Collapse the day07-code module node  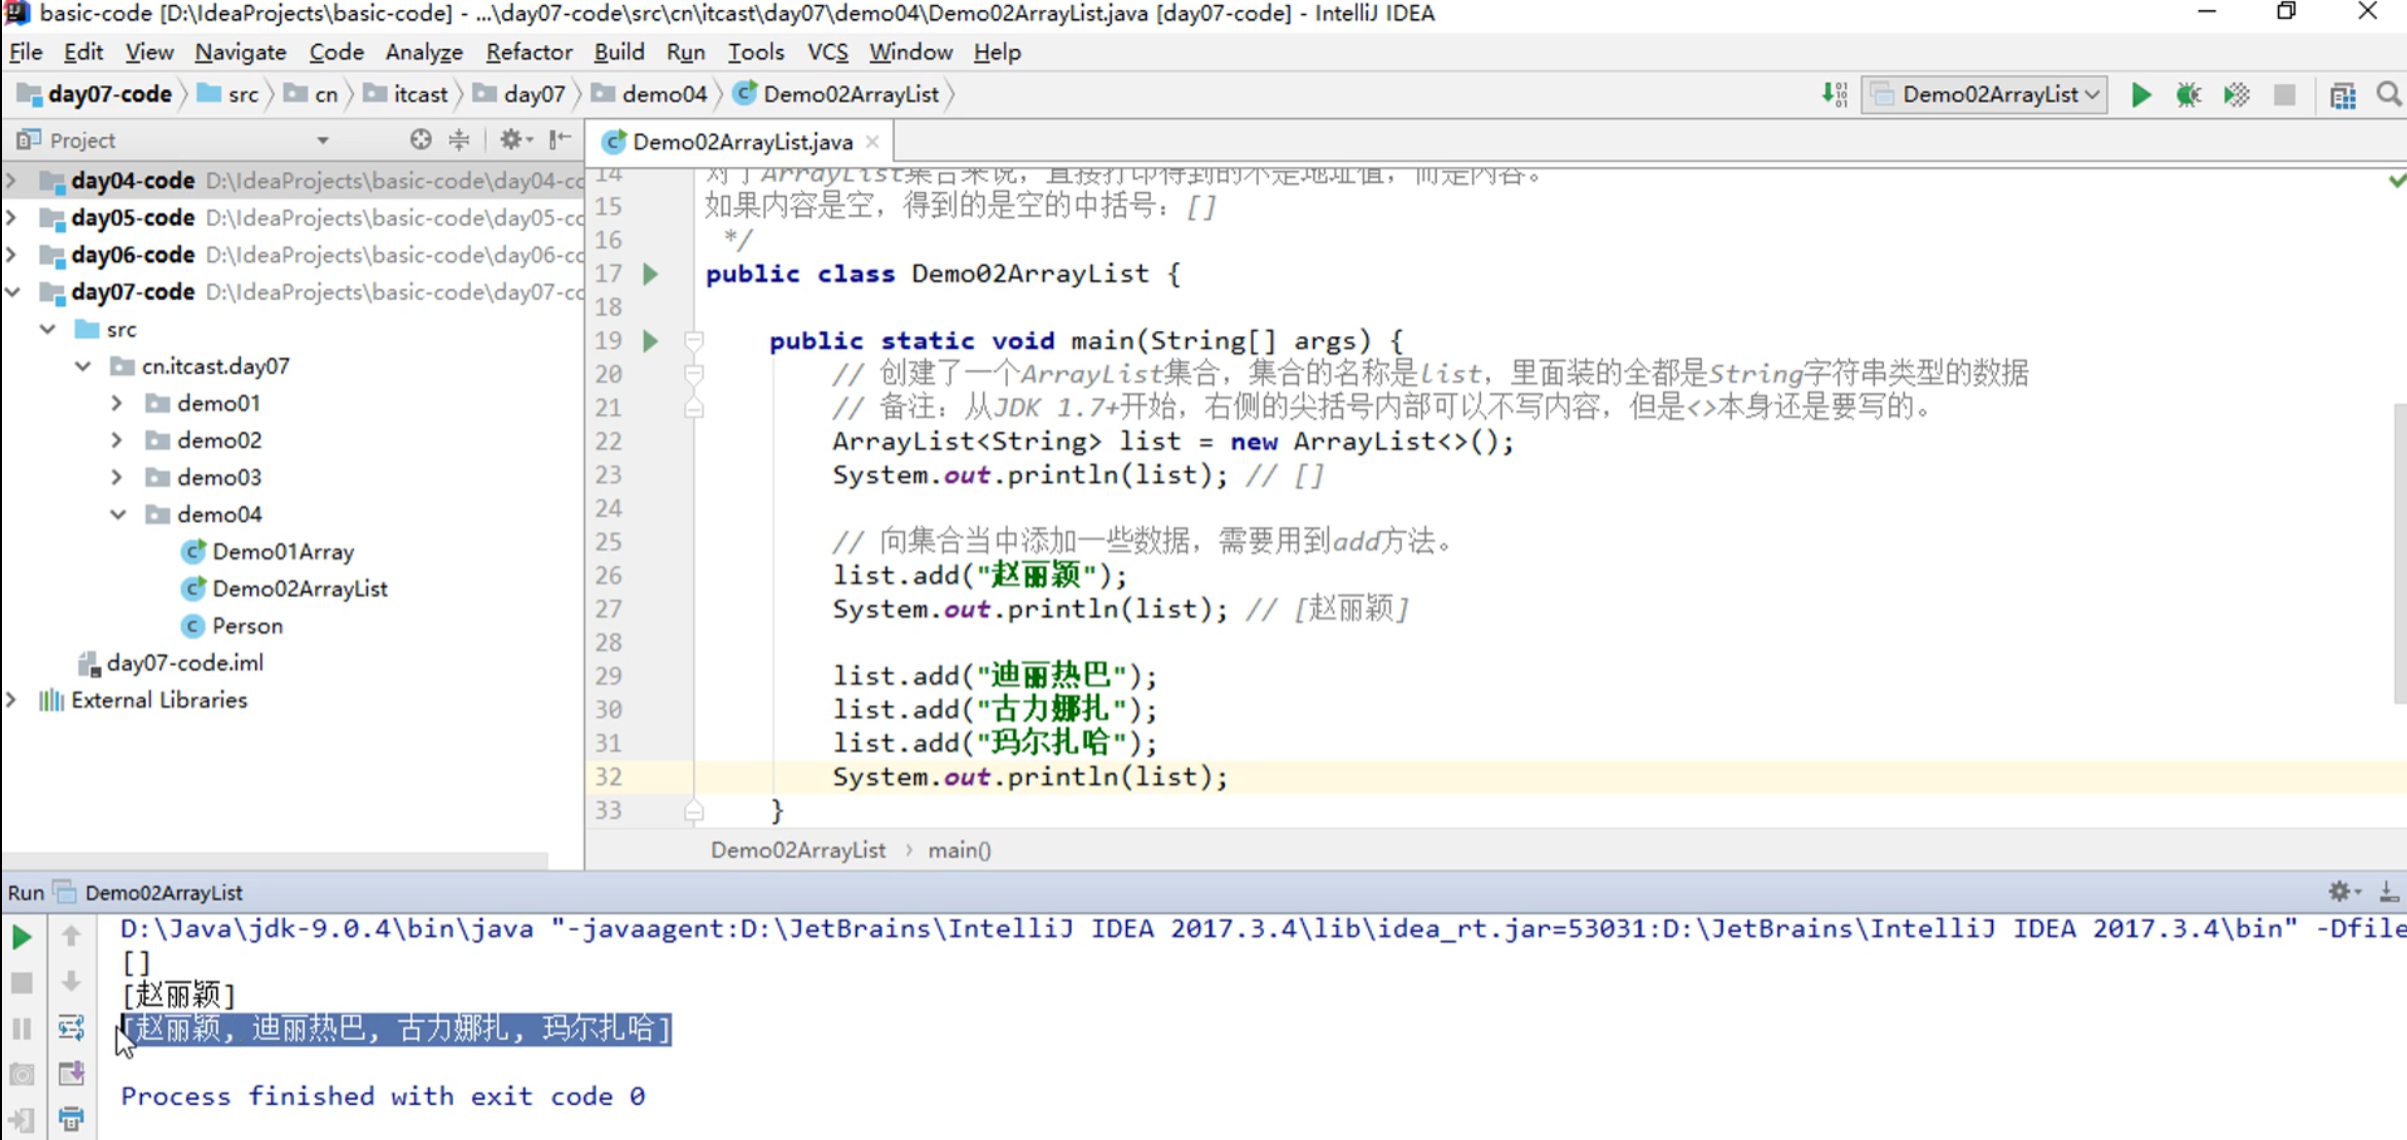[x=13, y=292]
